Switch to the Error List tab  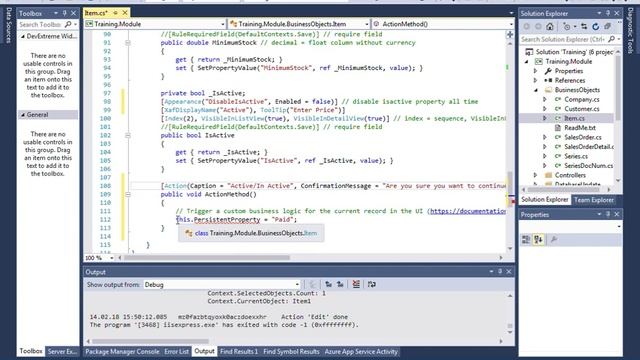176,351
